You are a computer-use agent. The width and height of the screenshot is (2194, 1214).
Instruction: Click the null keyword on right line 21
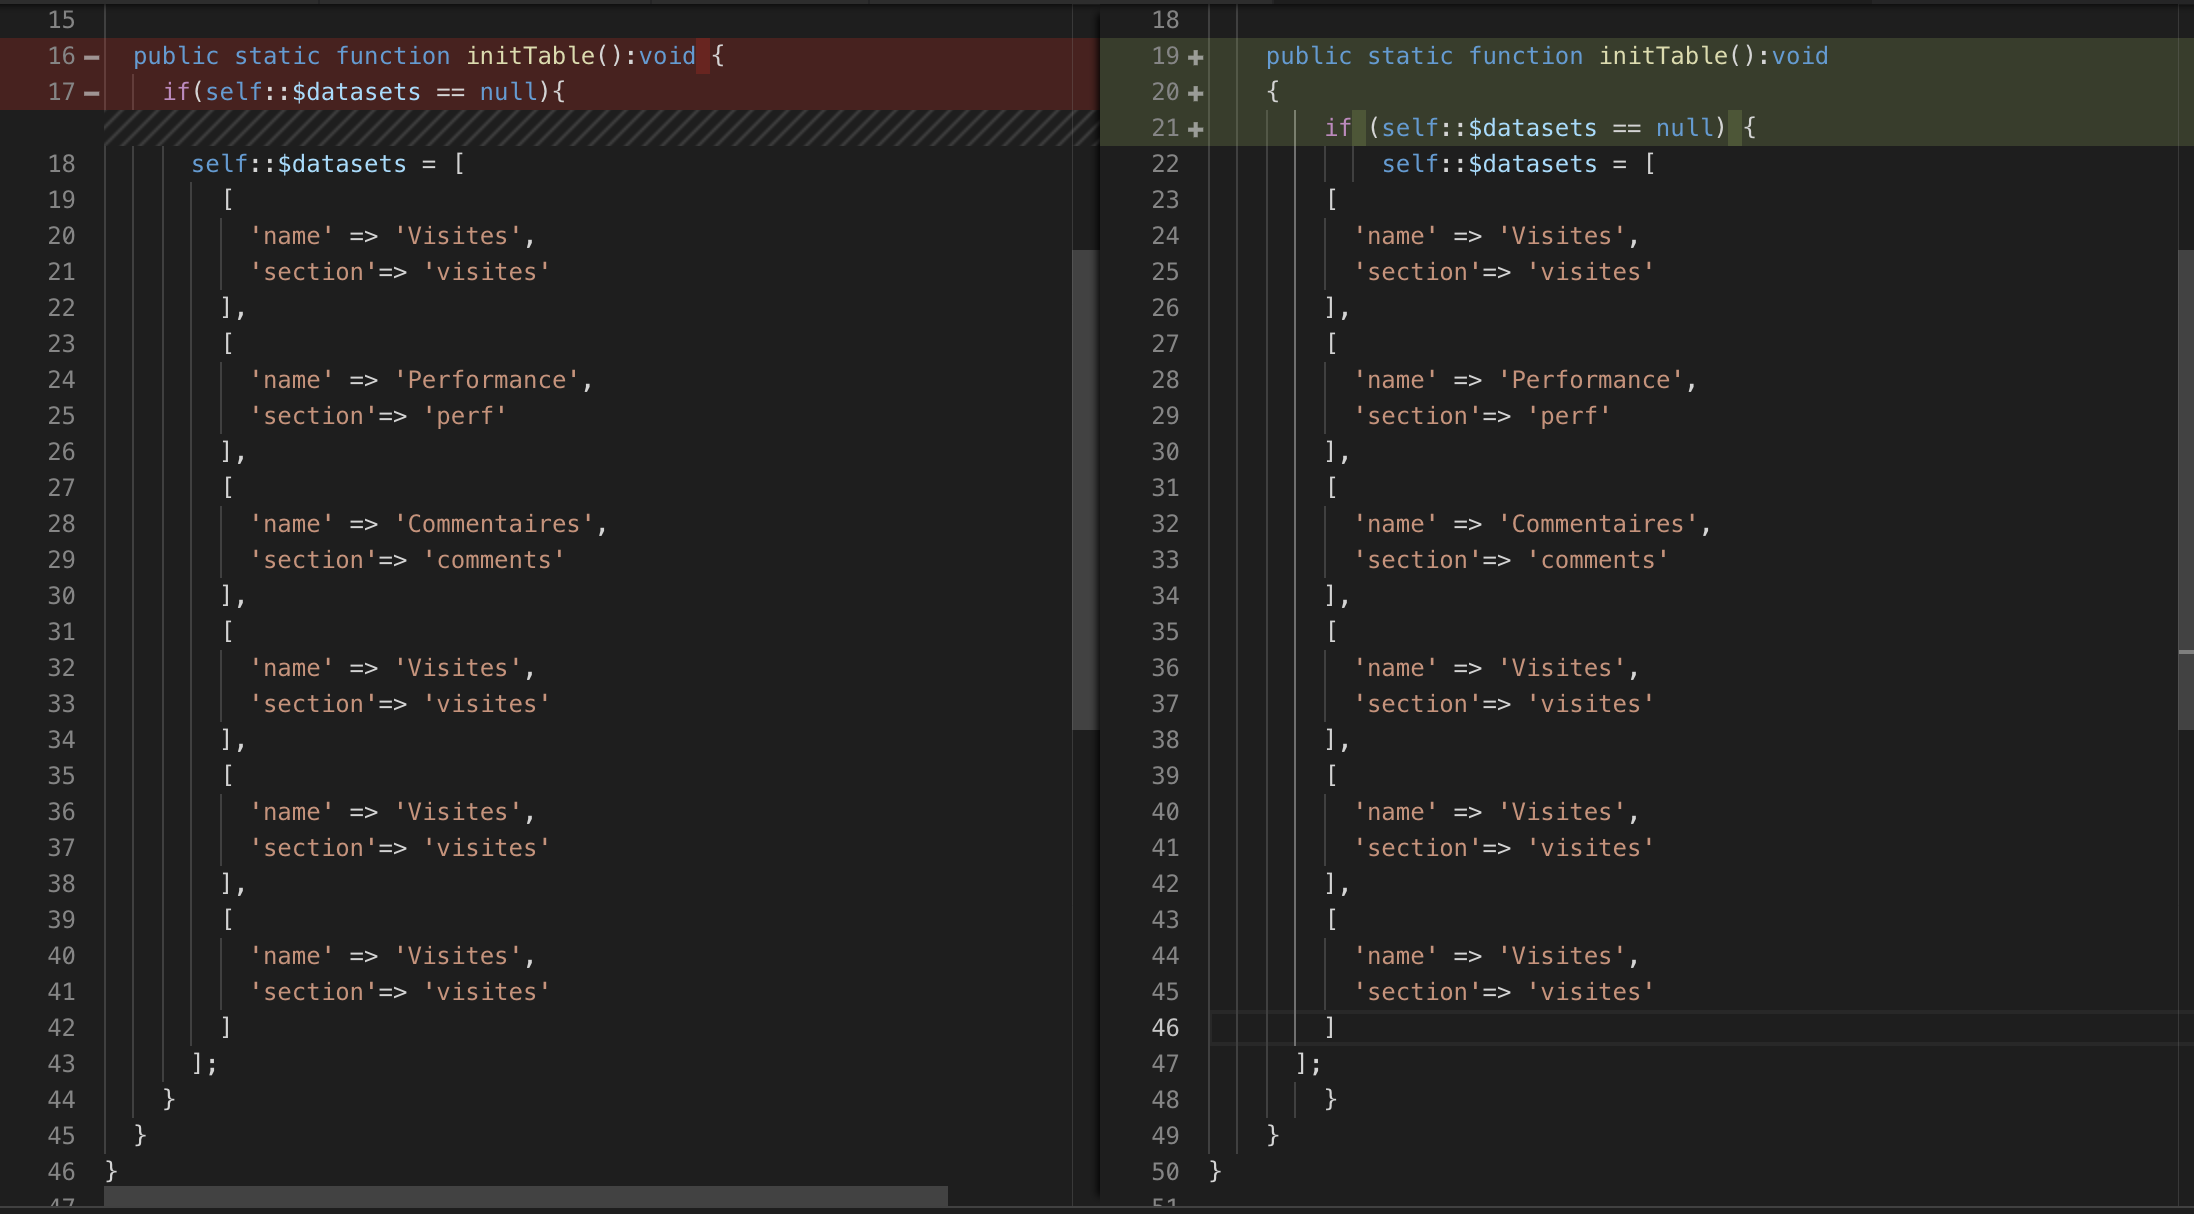pos(1683,128)
